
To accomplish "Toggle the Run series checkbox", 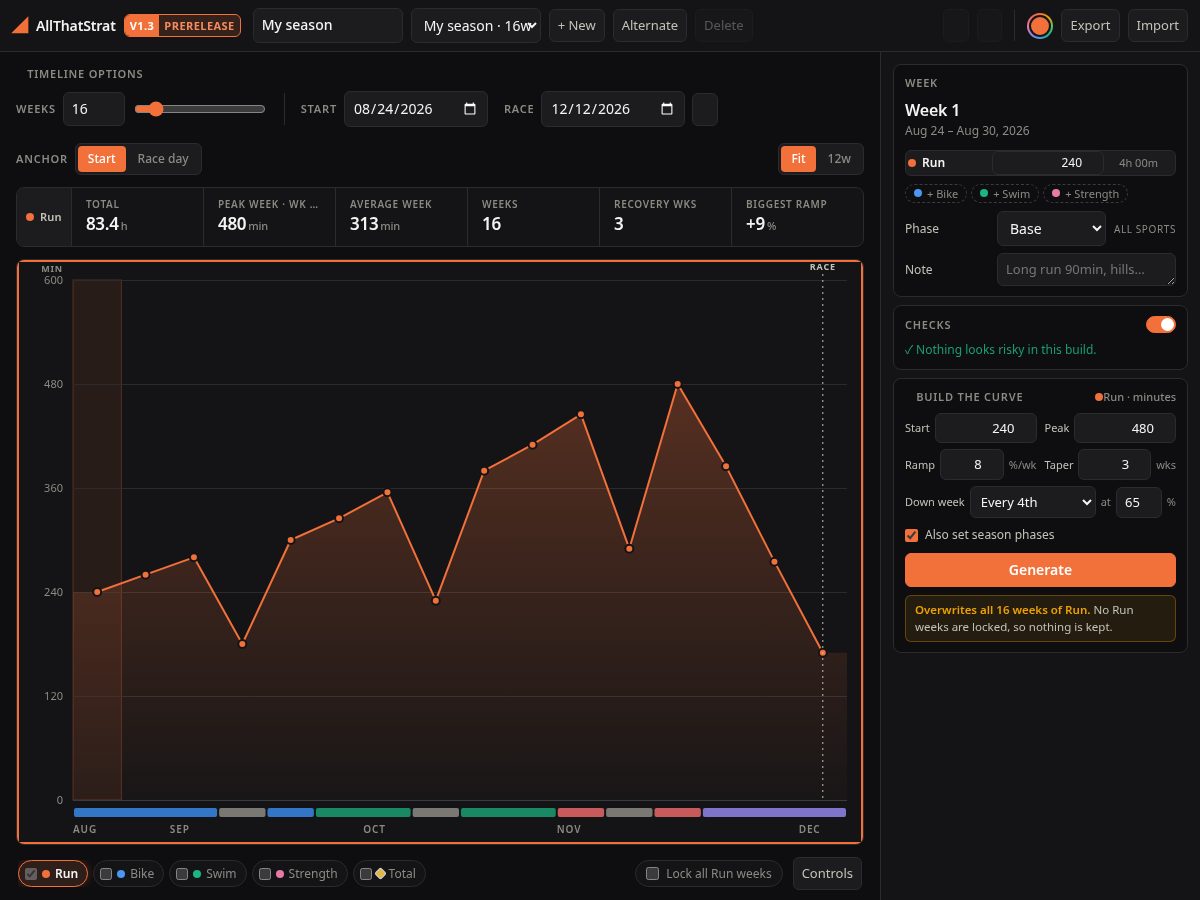I will 31,874.
